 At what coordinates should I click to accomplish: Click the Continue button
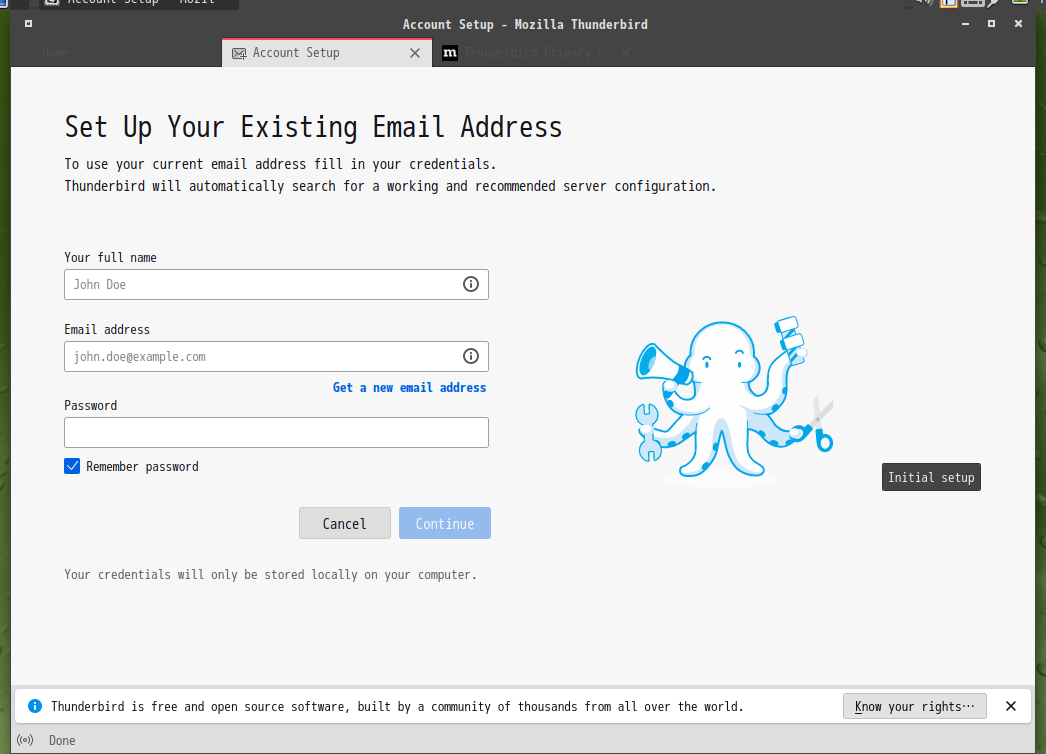point(445,523)
